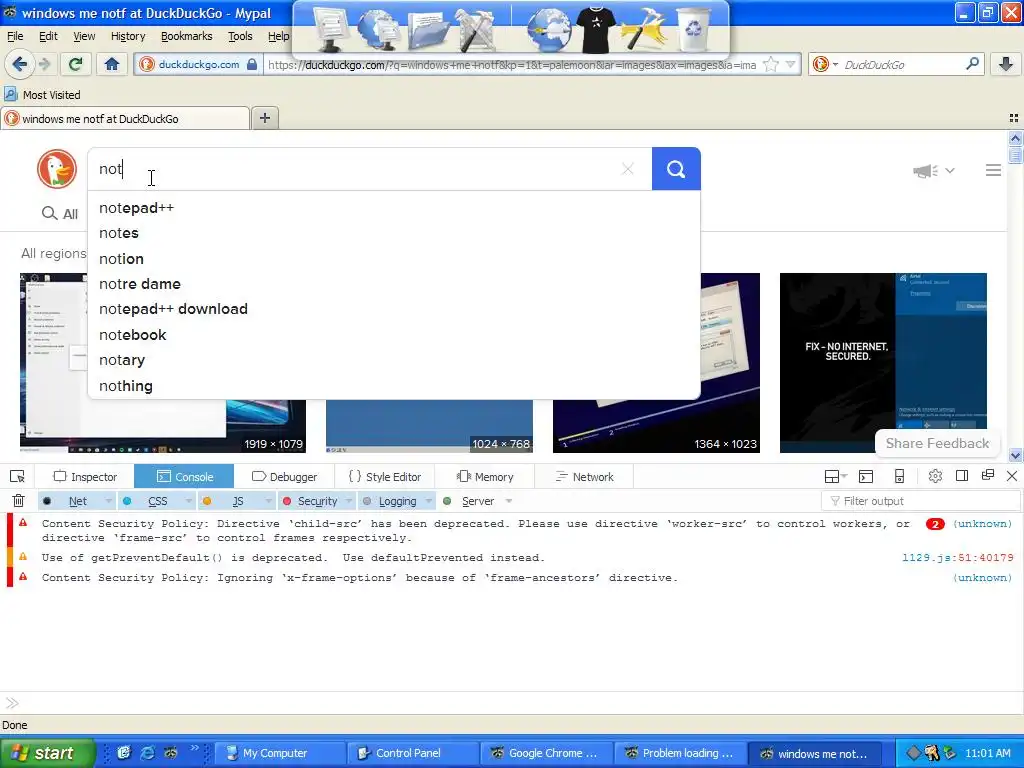Clear the search text with the X
The image size is (1024, 768).
click(x=628, y=169)
